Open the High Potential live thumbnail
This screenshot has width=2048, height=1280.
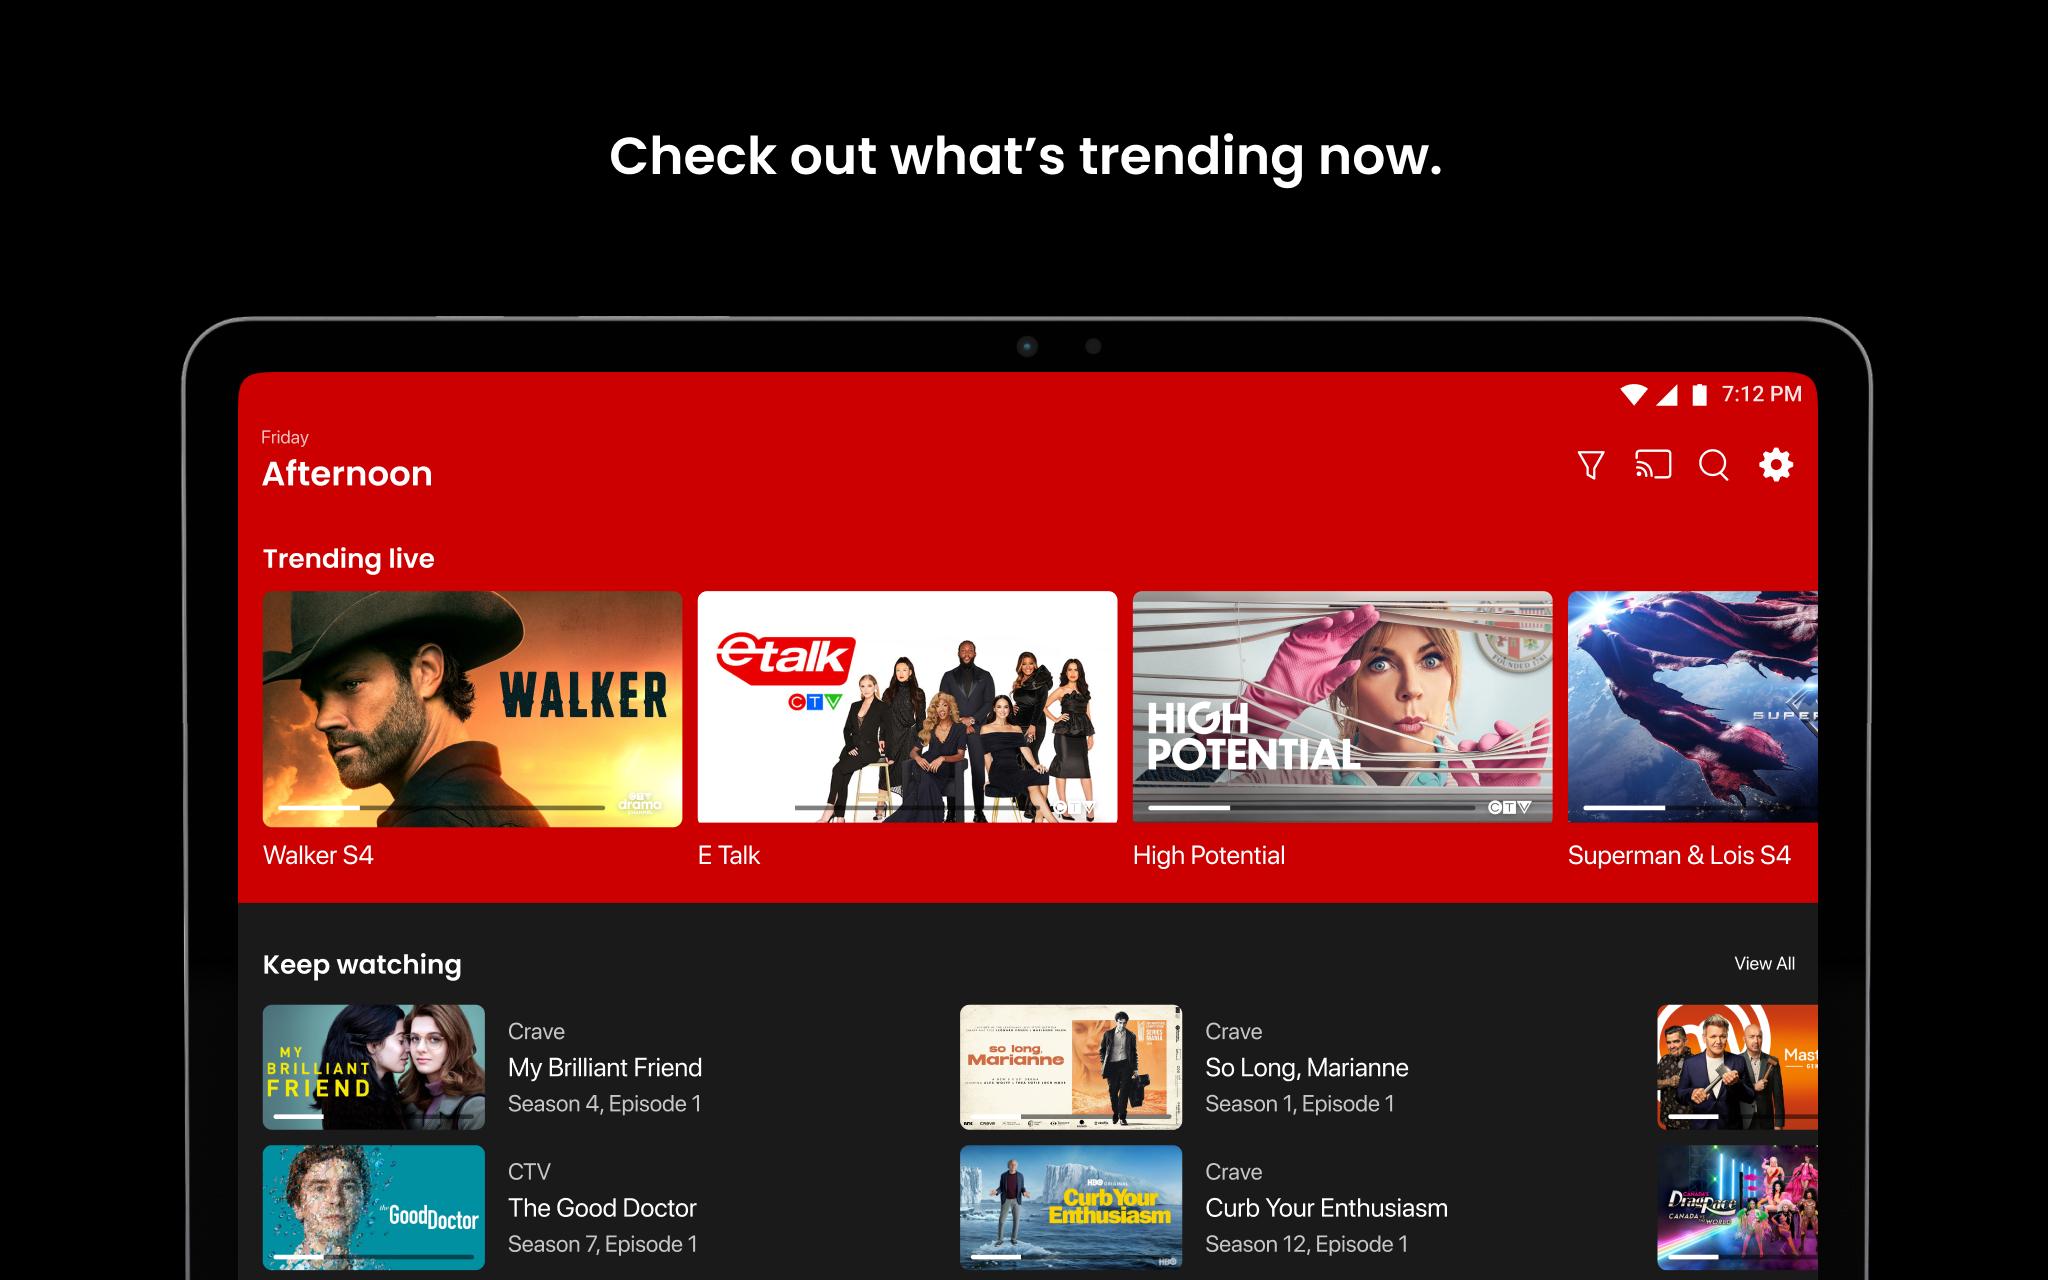1342,707
